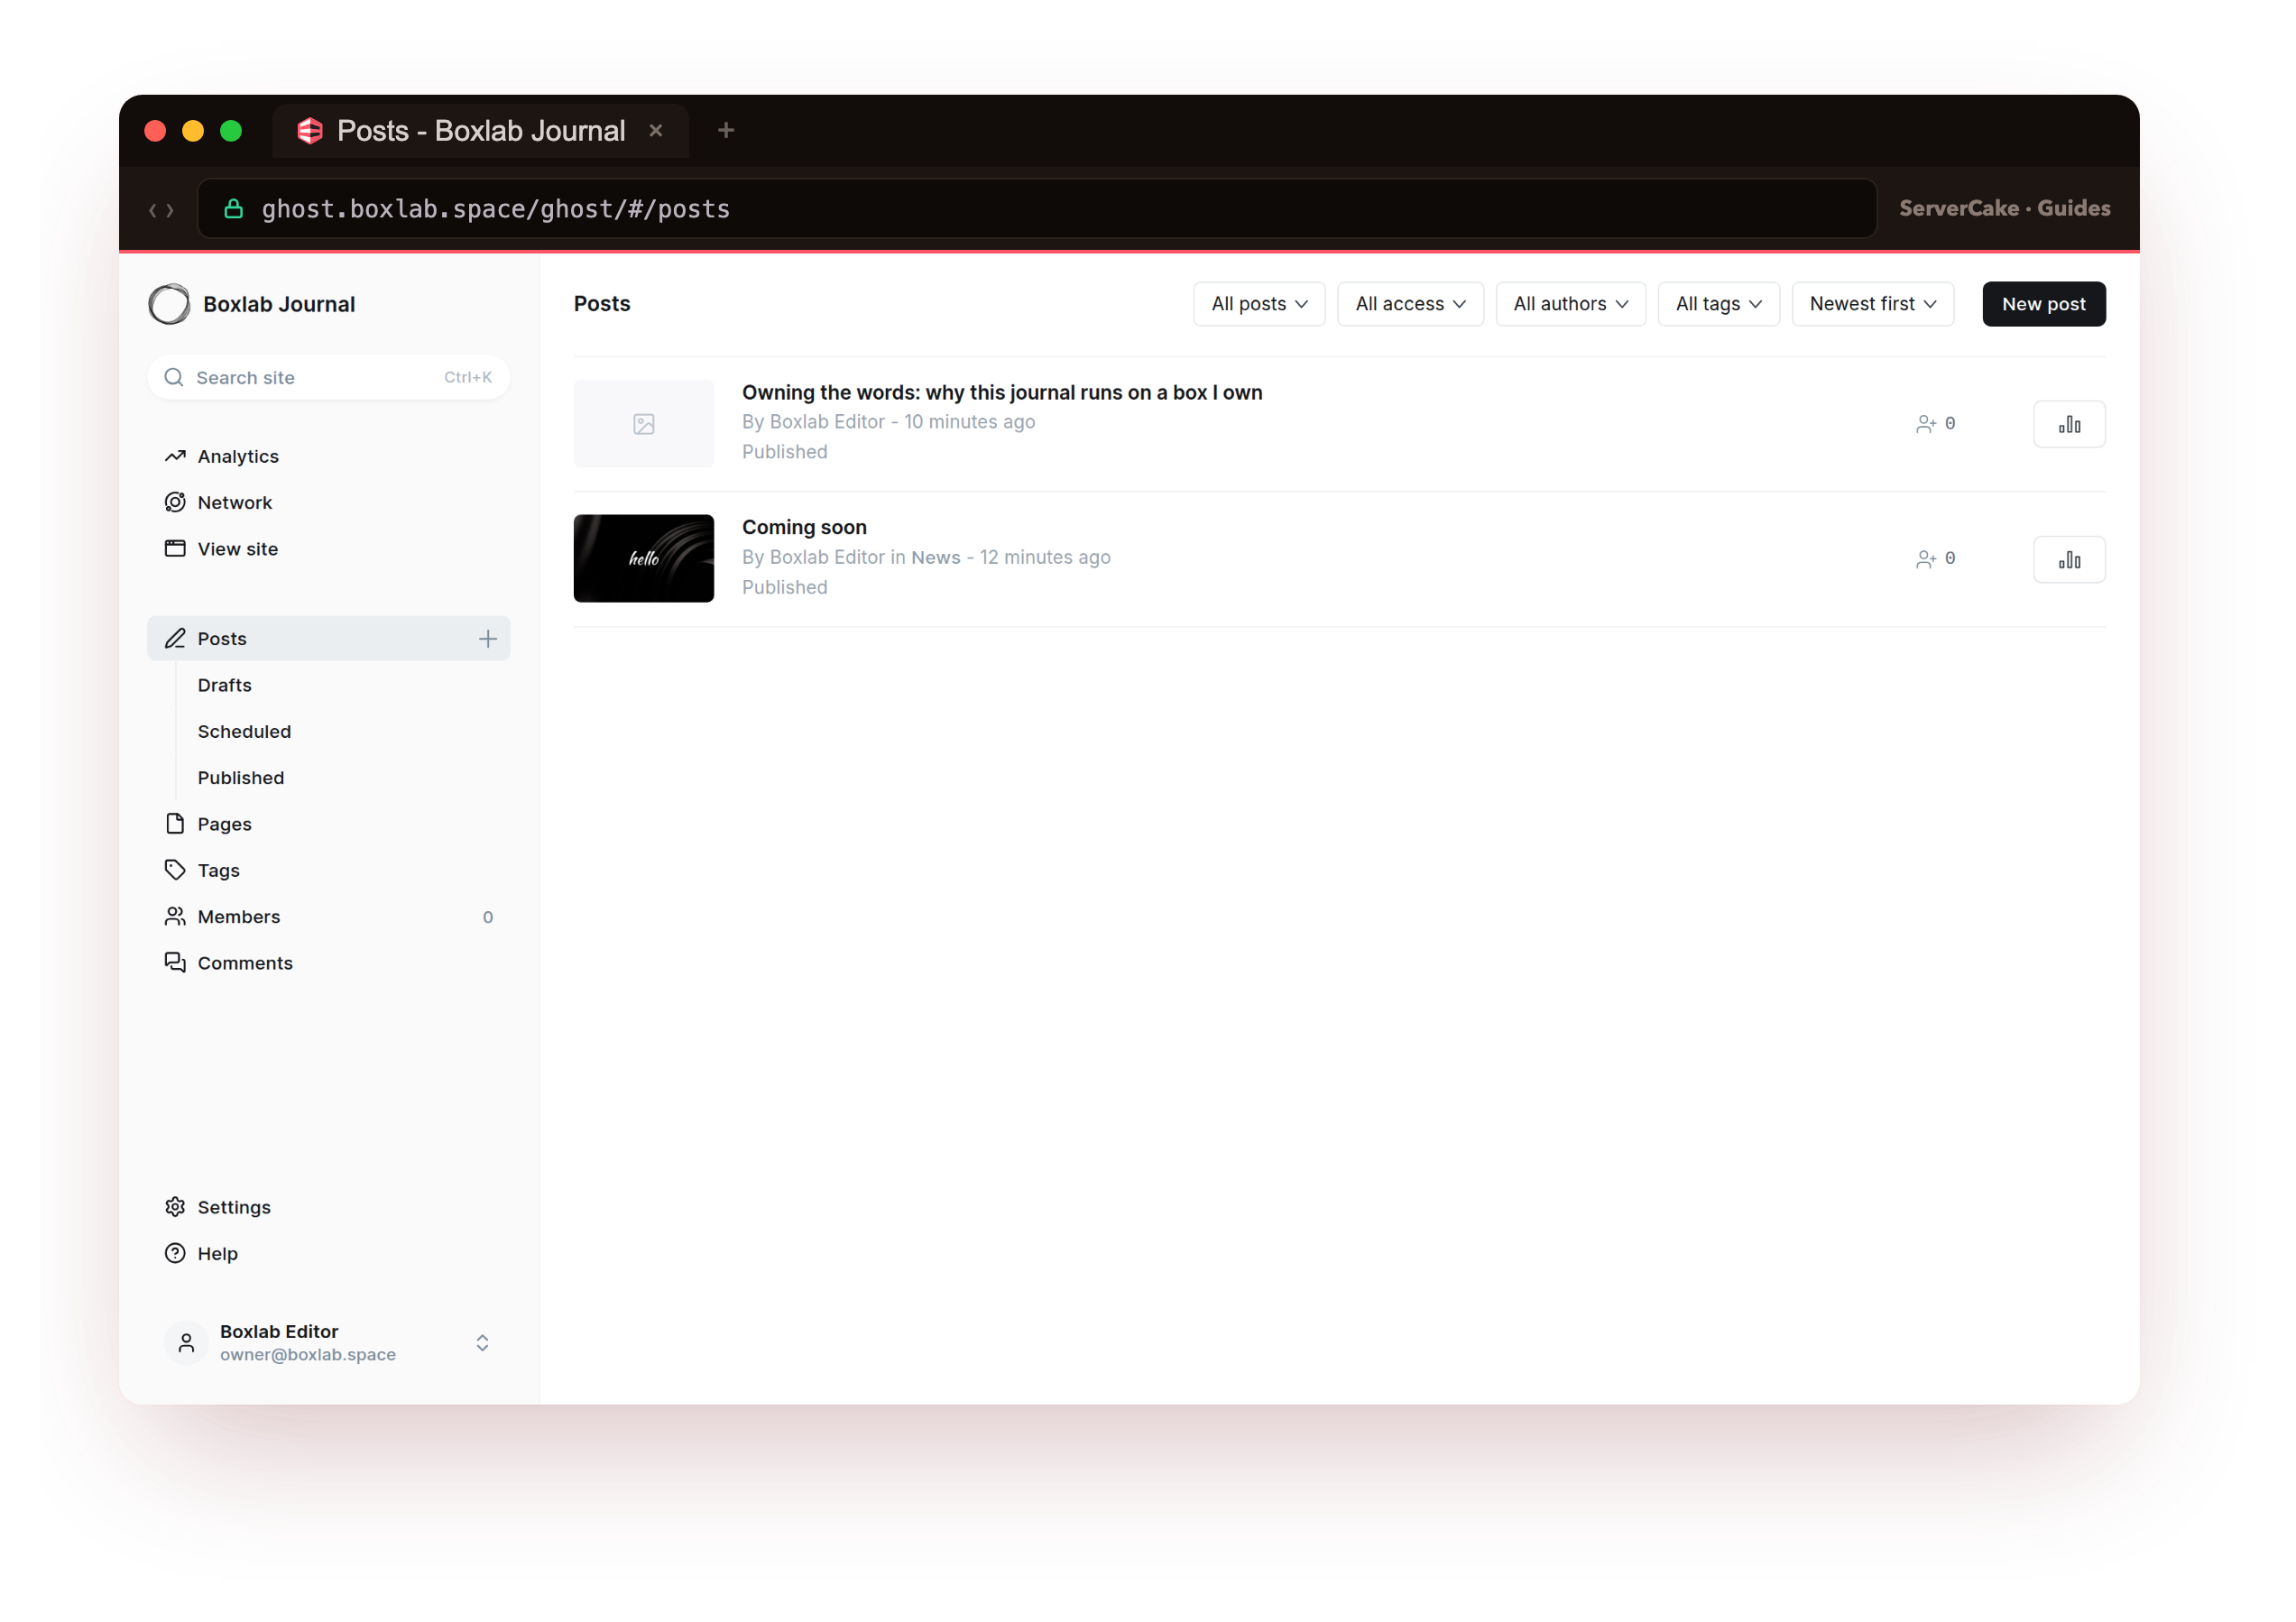2296x1622 pixels.
Task: Click the Posts pencil icon
Action: click(175, 638)
